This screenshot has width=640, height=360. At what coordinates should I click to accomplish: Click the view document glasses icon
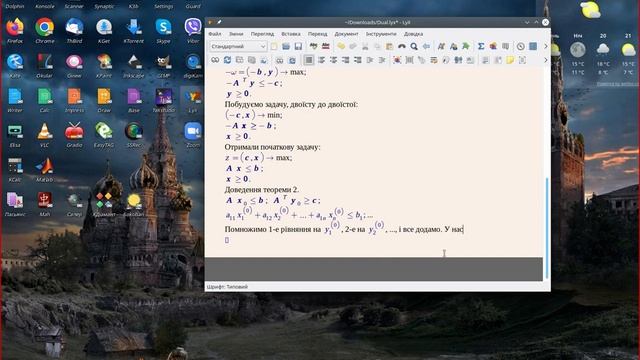pyautogui.click(x=215, y=60)
